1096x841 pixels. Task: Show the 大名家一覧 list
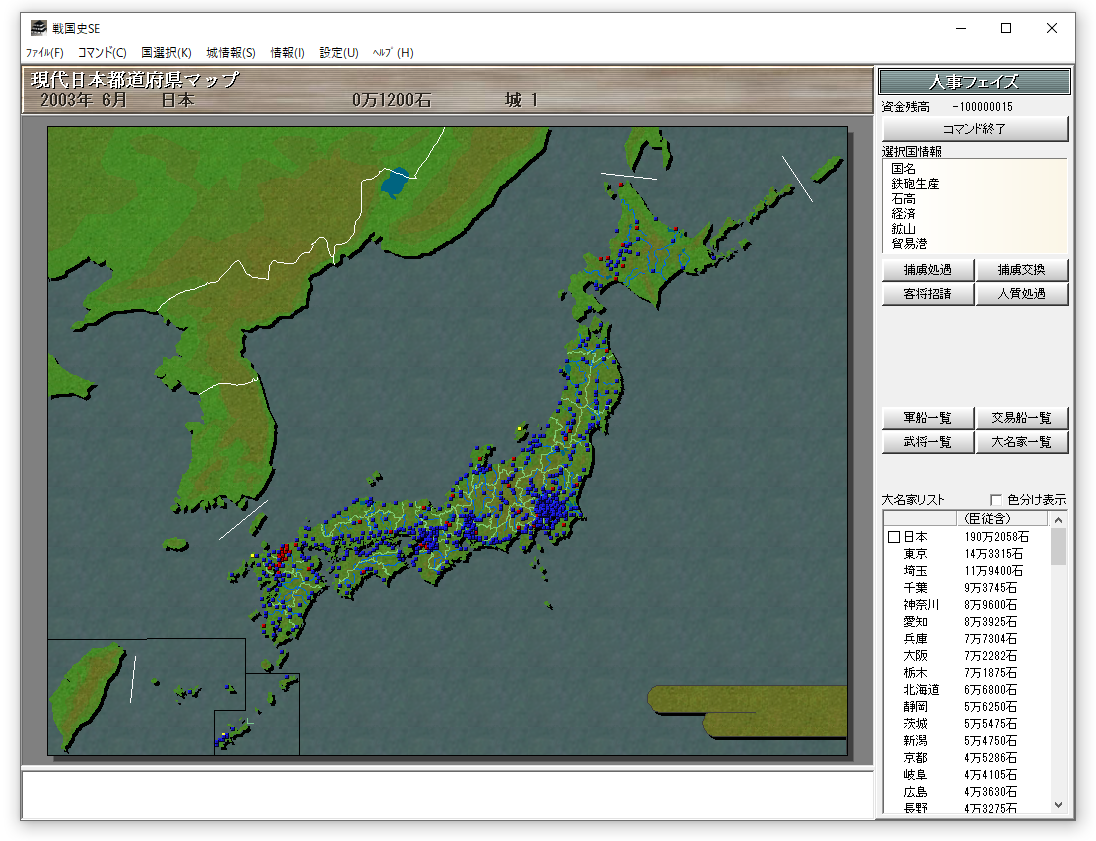tap(1022, 442)
